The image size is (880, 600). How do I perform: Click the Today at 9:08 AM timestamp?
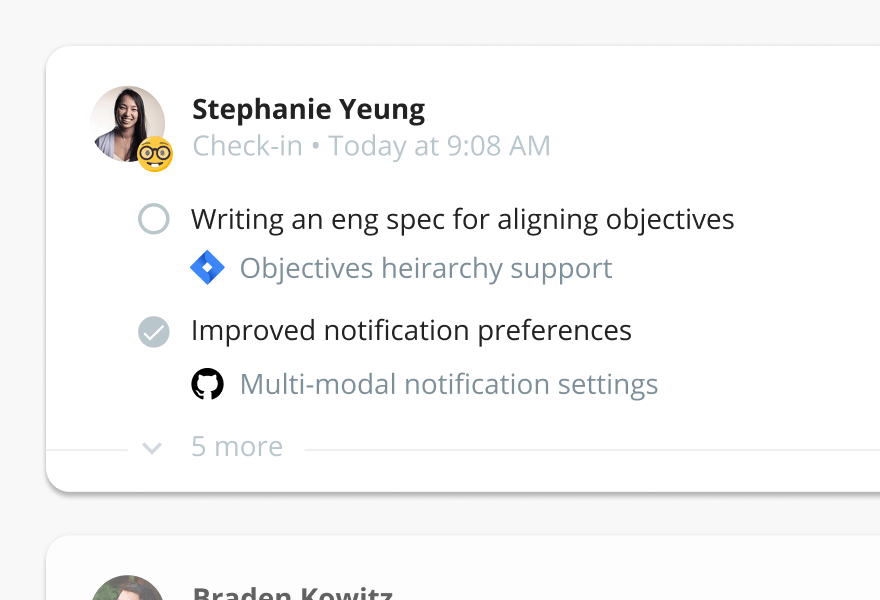click(440, 146)
